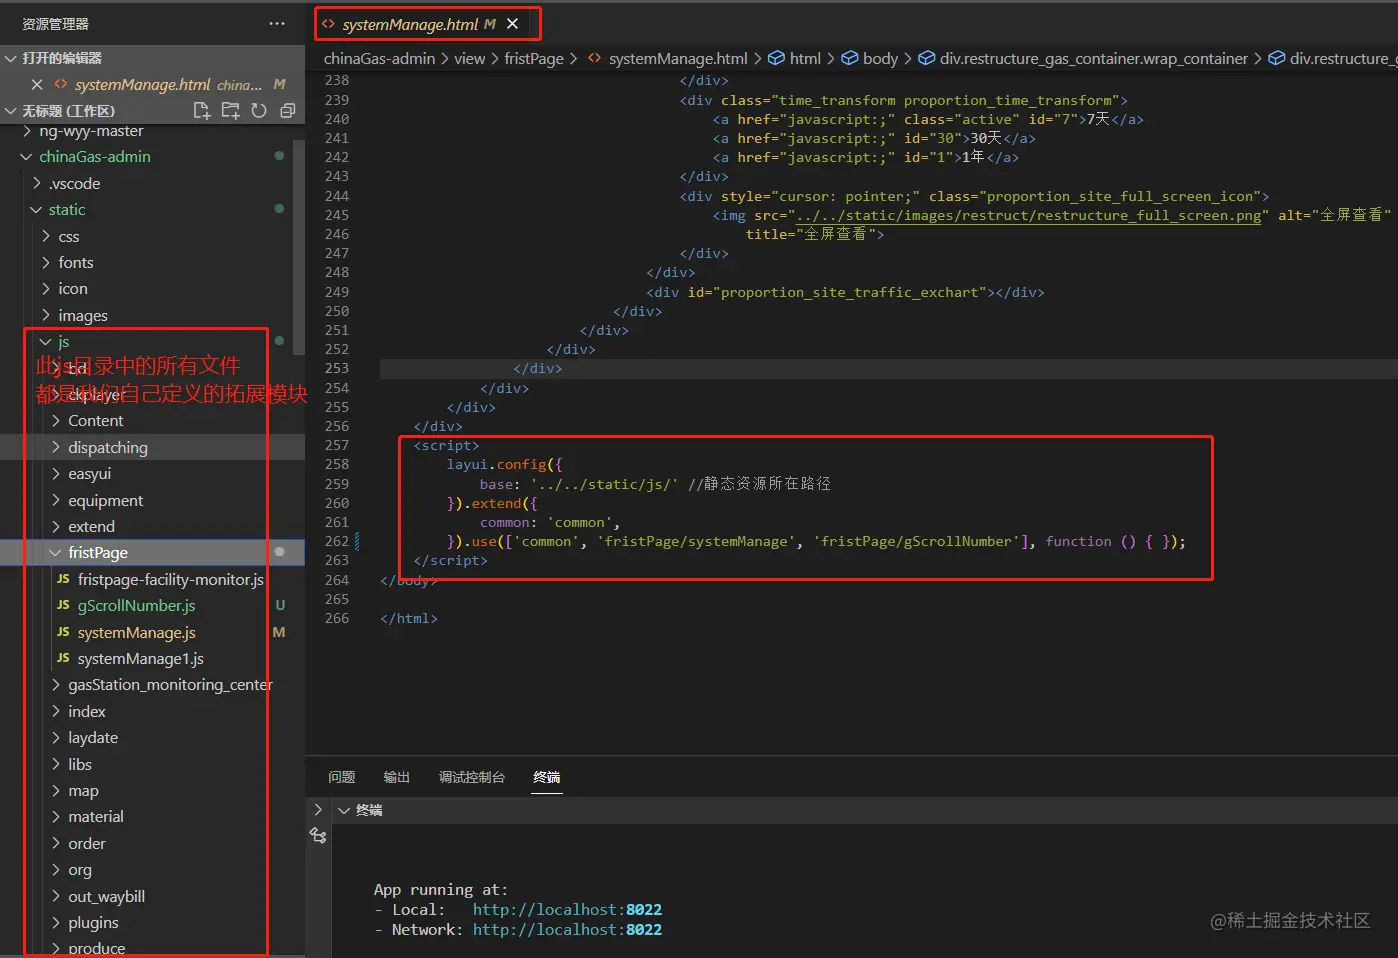1398x958 pixels.
Task: Switch to the 调试控制台 panel tab
Action: tap(471, 777)
